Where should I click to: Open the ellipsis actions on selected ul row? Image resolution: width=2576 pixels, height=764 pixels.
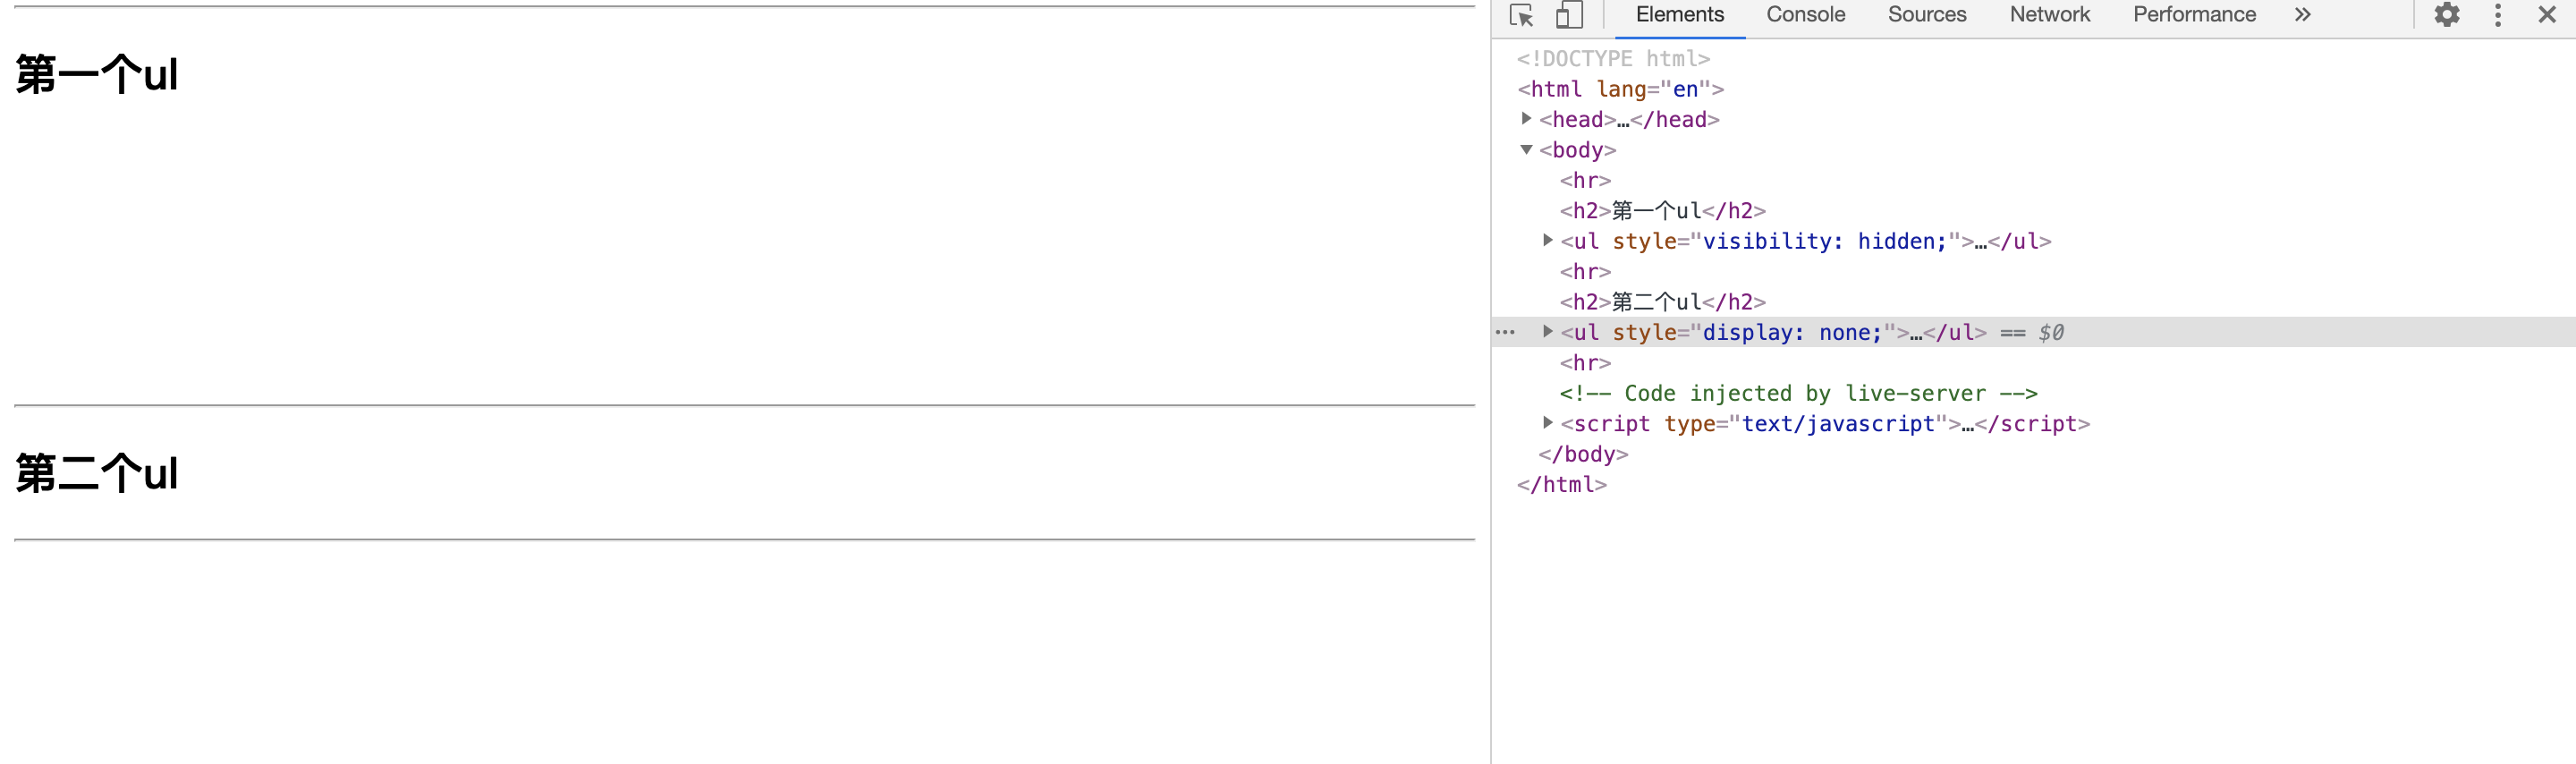point(1505,332)
